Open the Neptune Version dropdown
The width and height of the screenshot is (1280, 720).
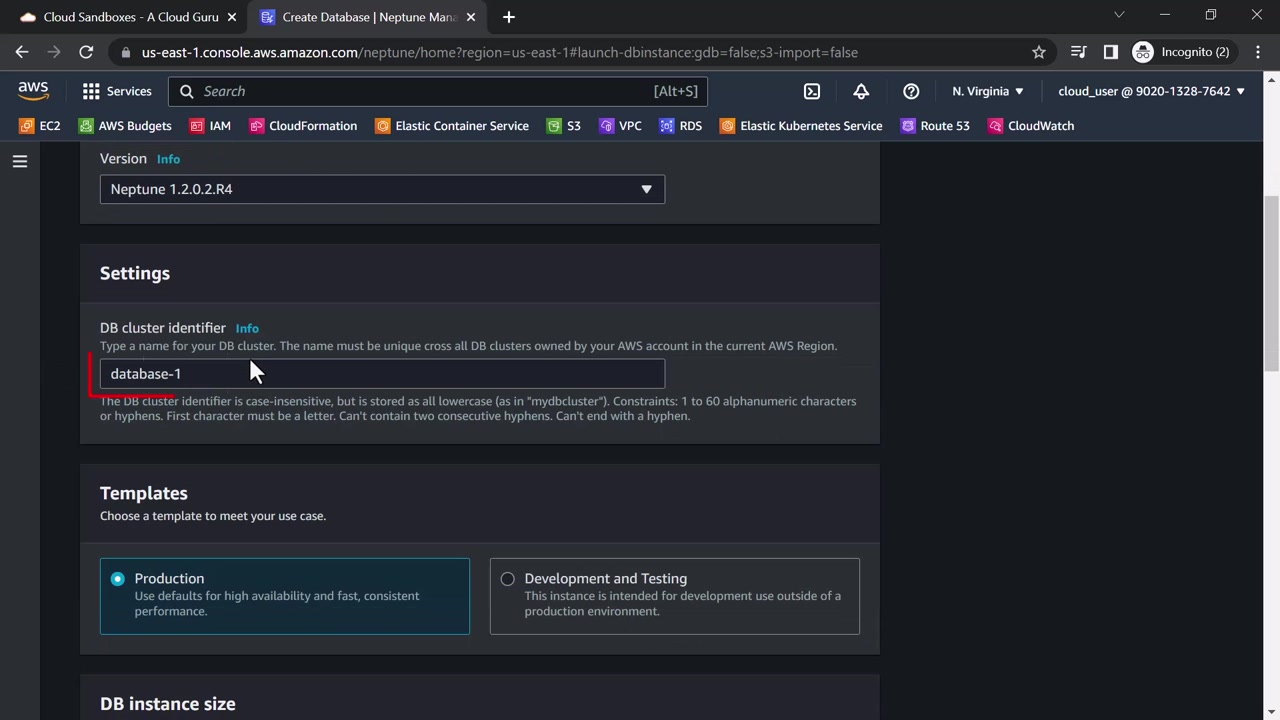pyautogui.click(x=382, y=189)
